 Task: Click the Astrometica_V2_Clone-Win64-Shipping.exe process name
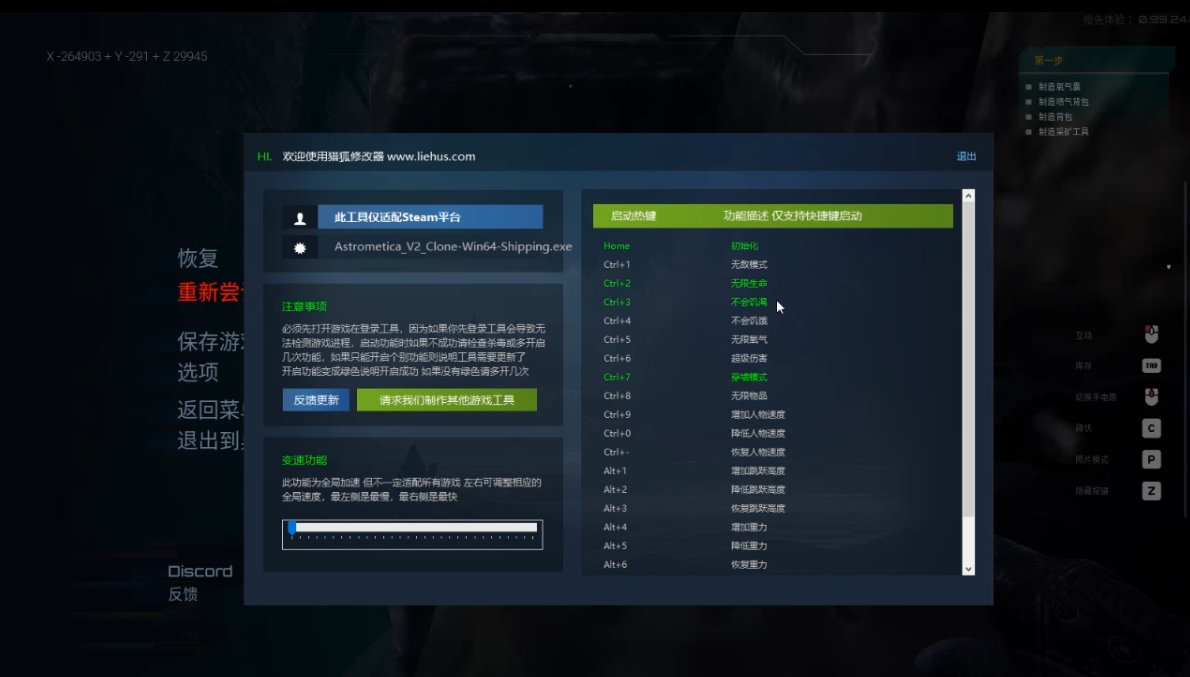click(453, 247)
